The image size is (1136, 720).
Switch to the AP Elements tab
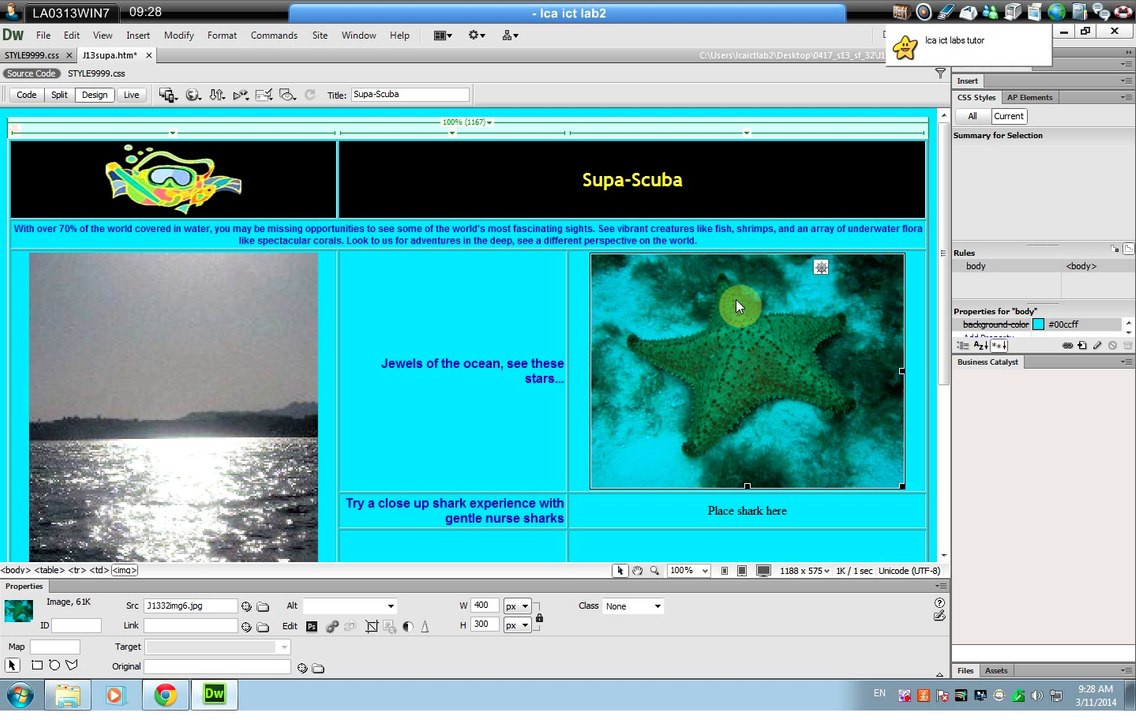(x=1029, y=97)
